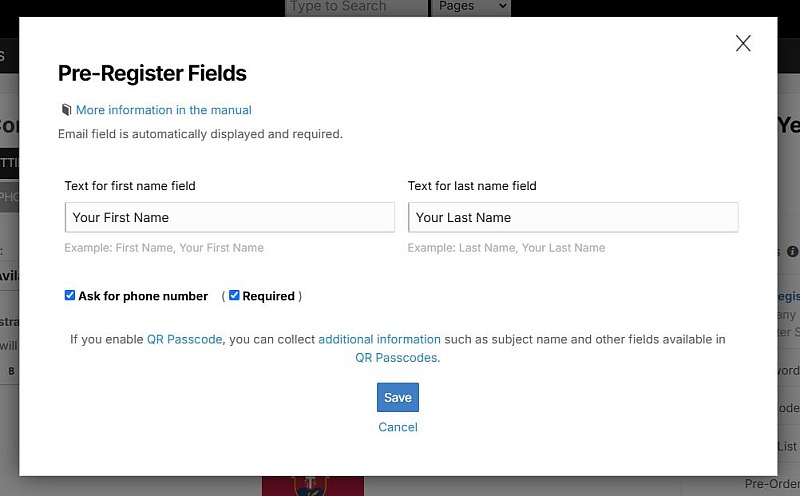This screenshot has width=800, height=496.
Task: Select the partially visible List item
Action: pos(787,447)
